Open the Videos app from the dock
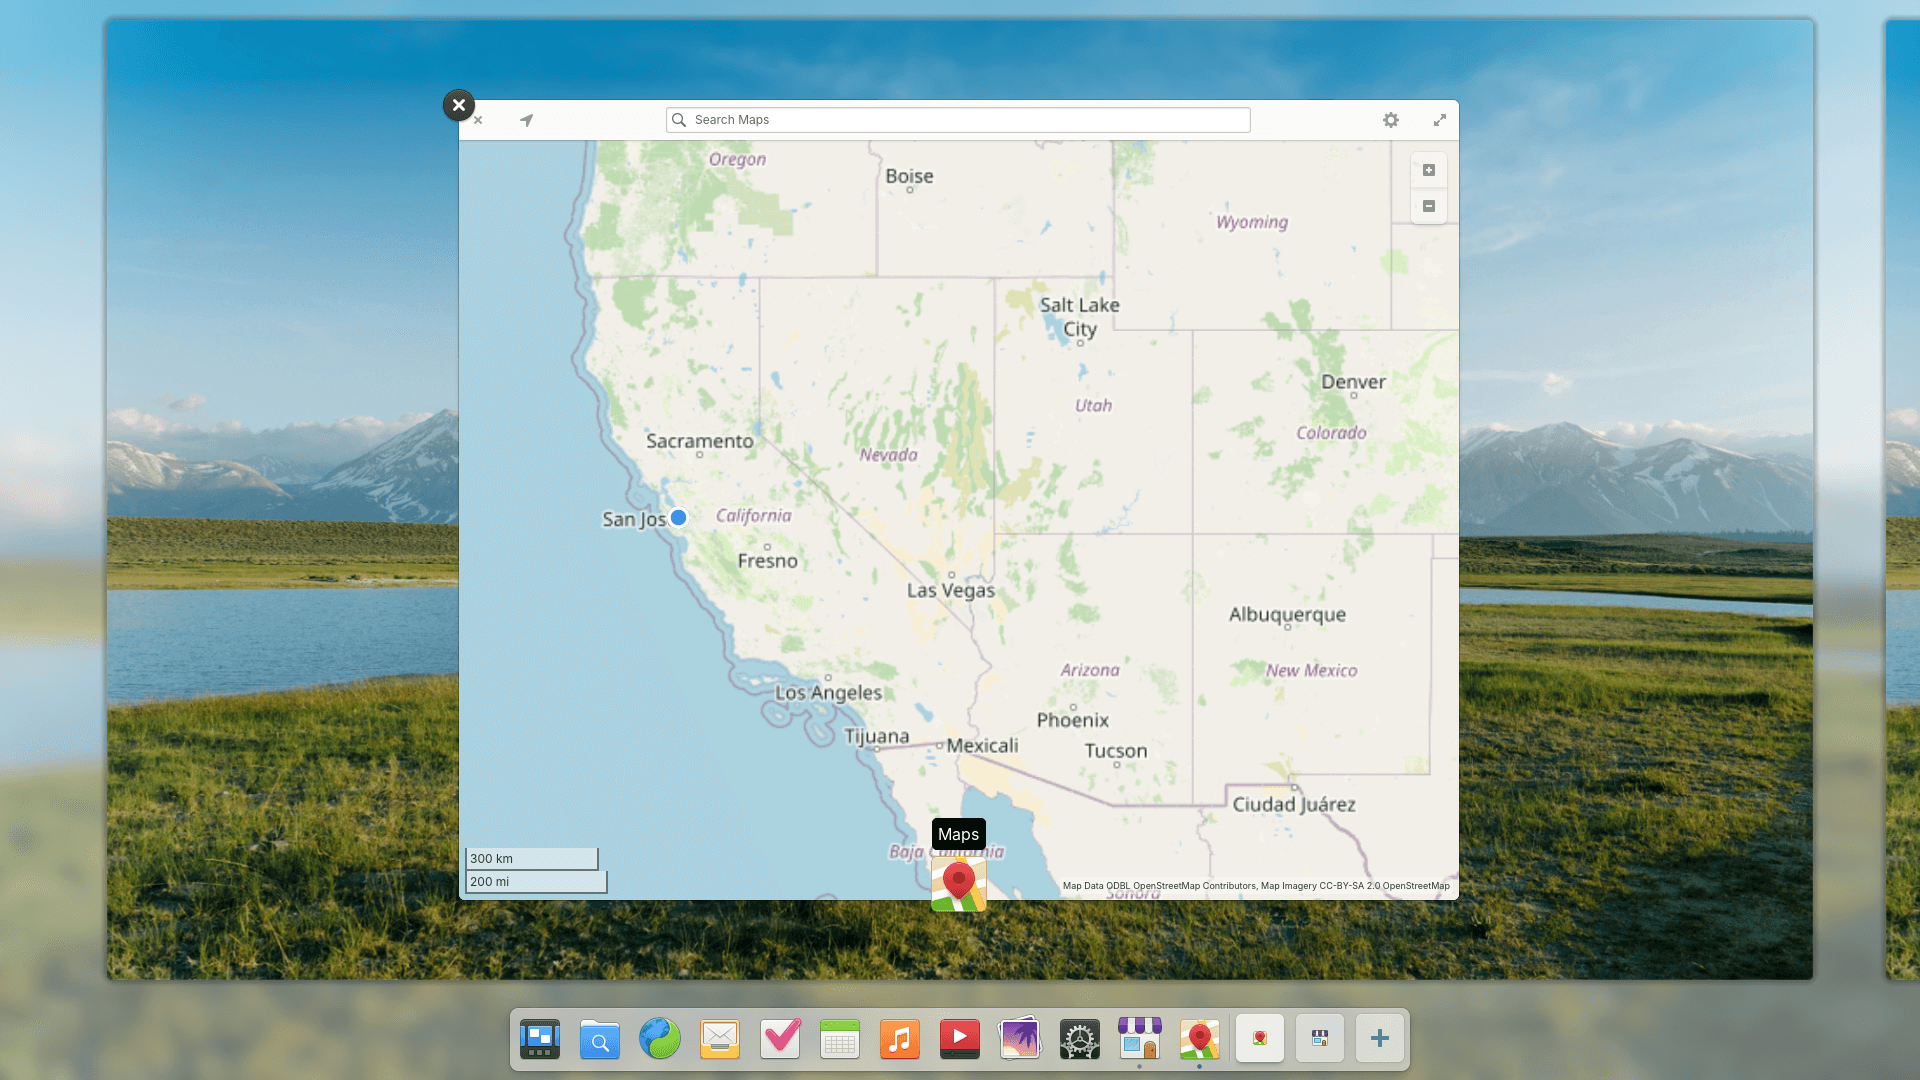Viewport: 1920px width, 1080px height. 959,1038
